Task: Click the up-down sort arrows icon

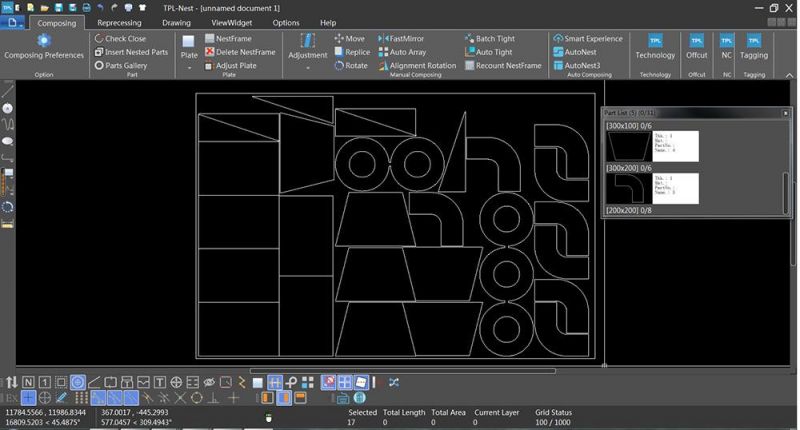Action: 12,382
